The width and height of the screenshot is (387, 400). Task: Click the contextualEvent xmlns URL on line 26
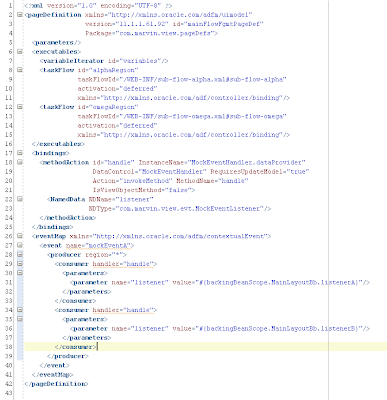pos(180,236)
